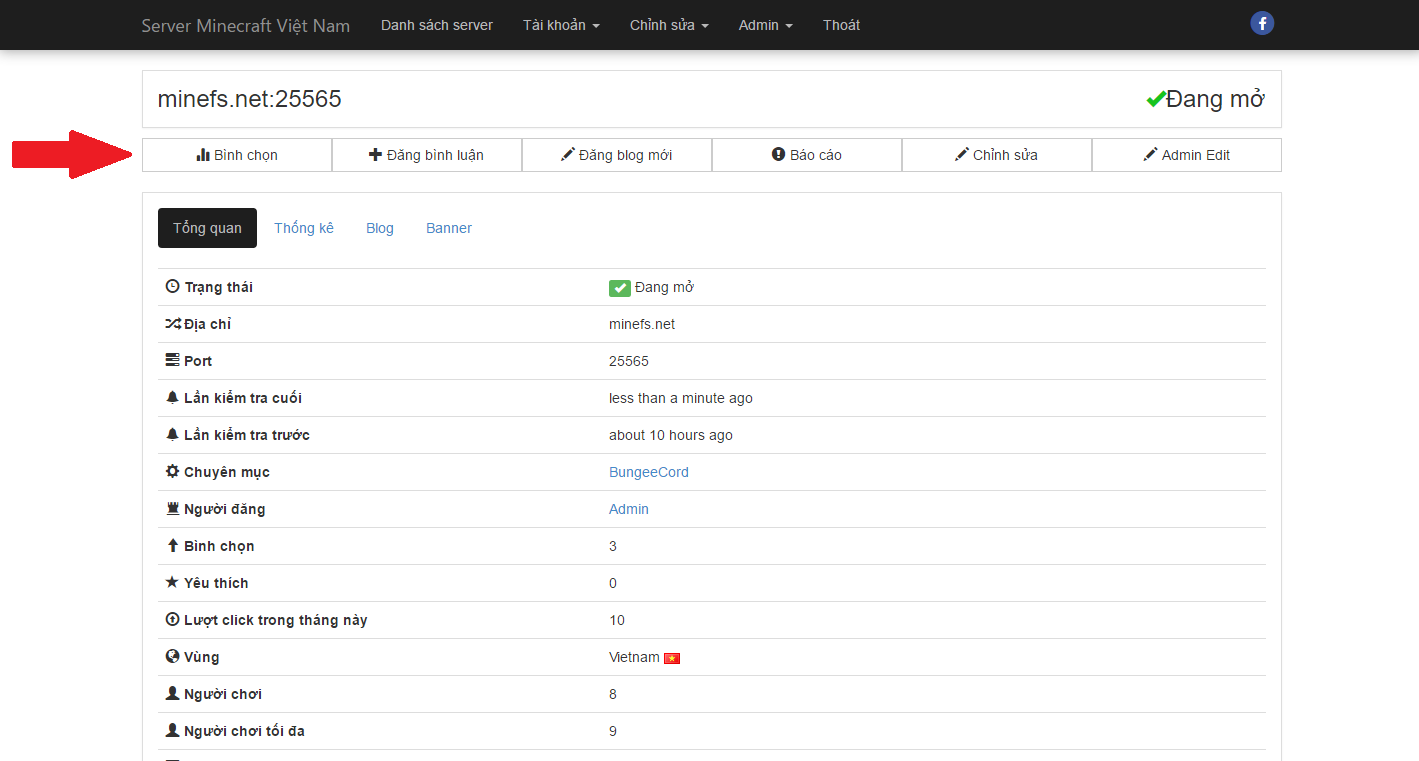Click the 'about 10 hours ago' text
The image size is (1419, 761).
point(671,435)
